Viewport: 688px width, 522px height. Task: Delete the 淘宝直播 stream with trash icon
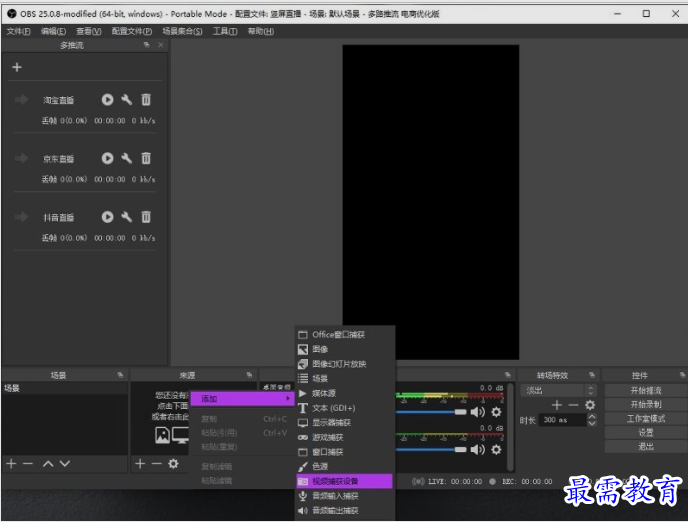tap(146, 100)
